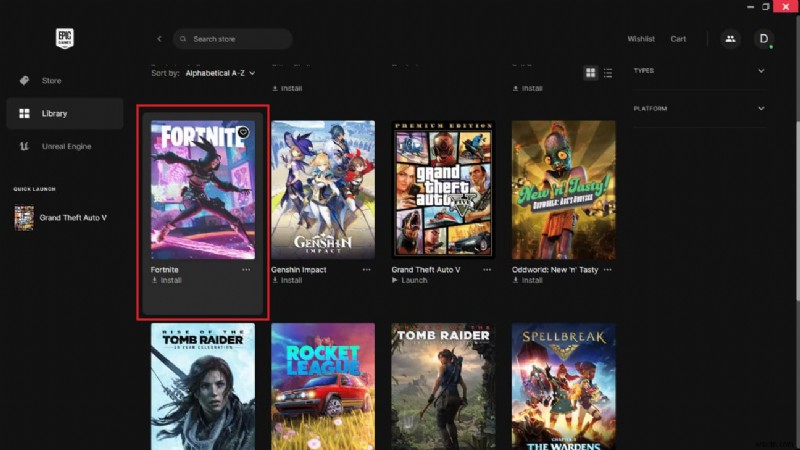Close the Epic Games Launcher window
Viewport: 800px width, 450px height.
[786, 7]
